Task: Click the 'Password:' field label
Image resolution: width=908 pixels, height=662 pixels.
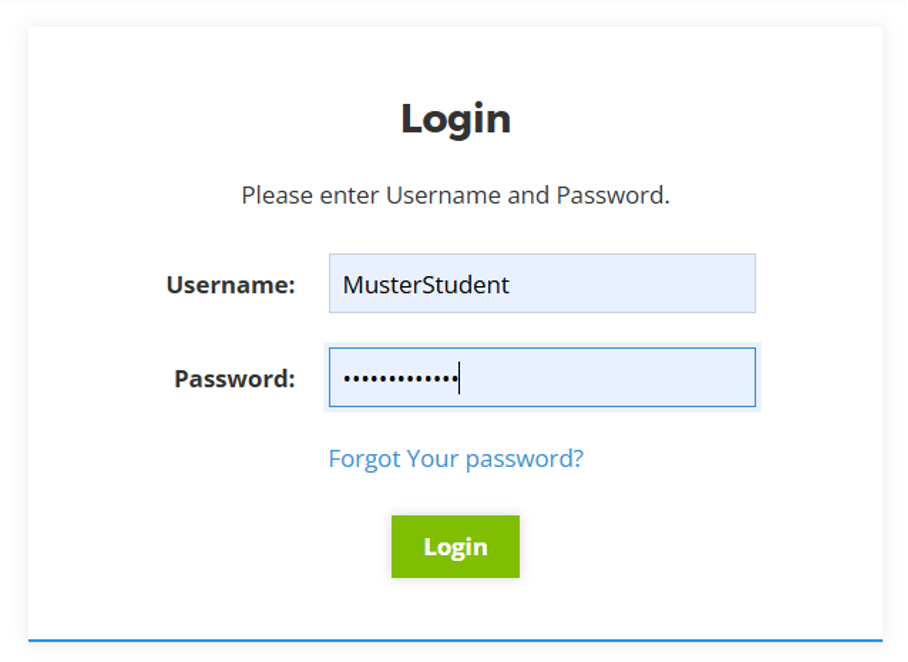Action: [x=235, y=379]
